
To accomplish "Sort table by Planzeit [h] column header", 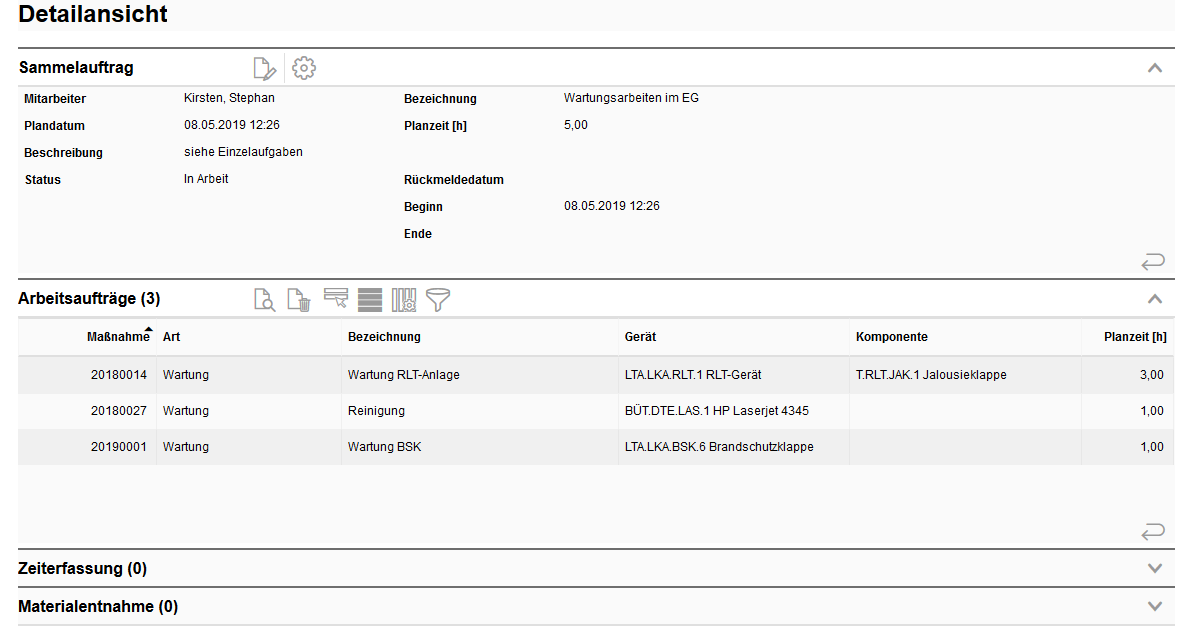I will [x=1134, y=337].
